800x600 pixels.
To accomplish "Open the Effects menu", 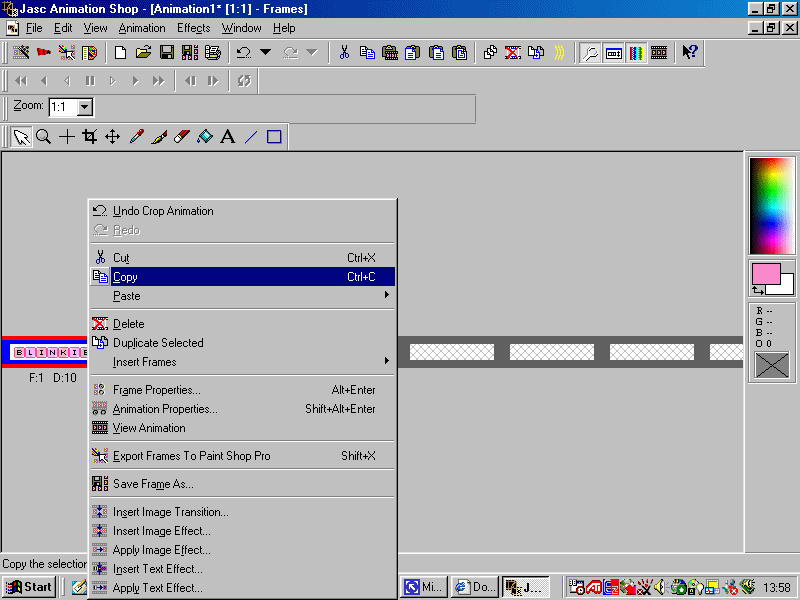I will (x=193, y=28).
